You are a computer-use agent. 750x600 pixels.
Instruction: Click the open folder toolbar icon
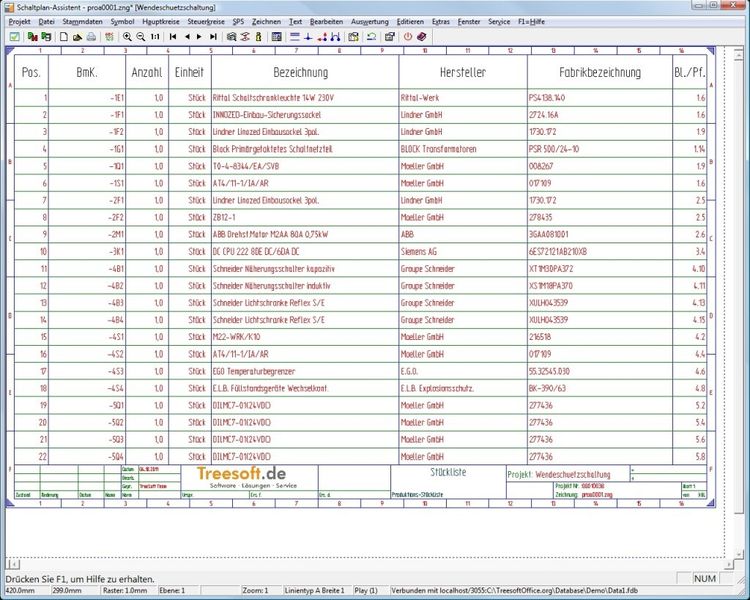pos(76,36)
